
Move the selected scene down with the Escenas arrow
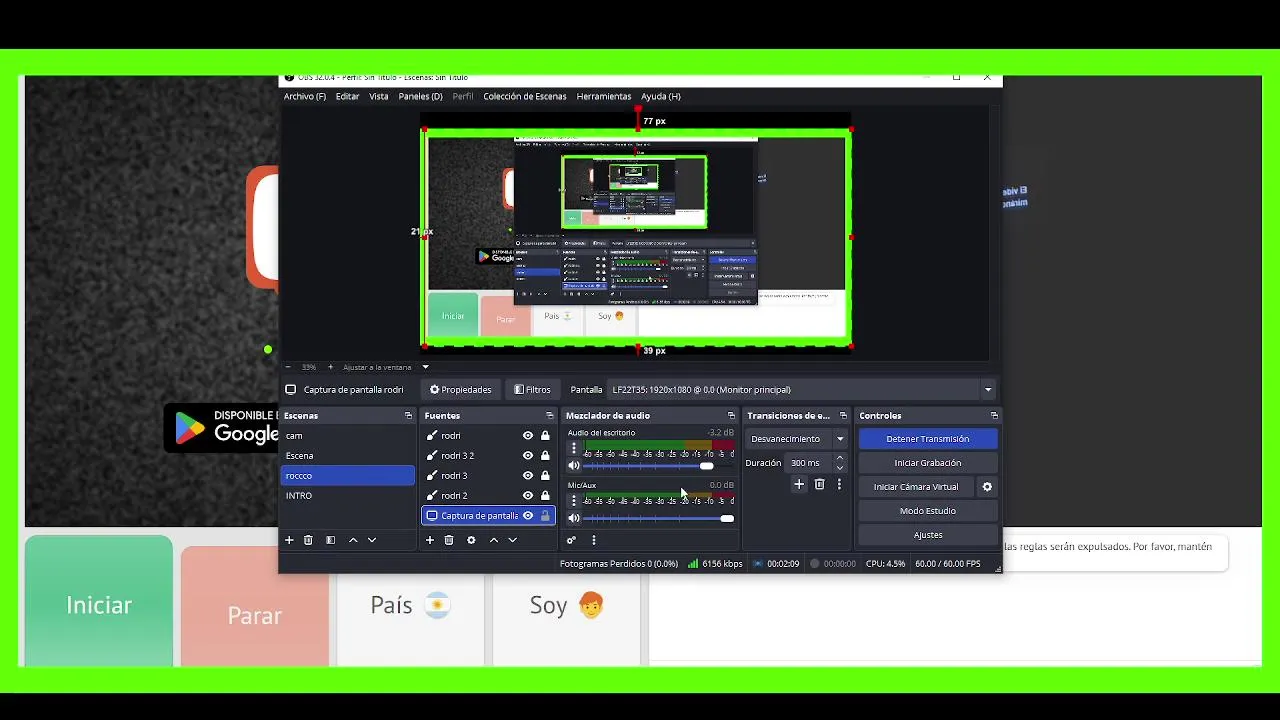[372, 540]
